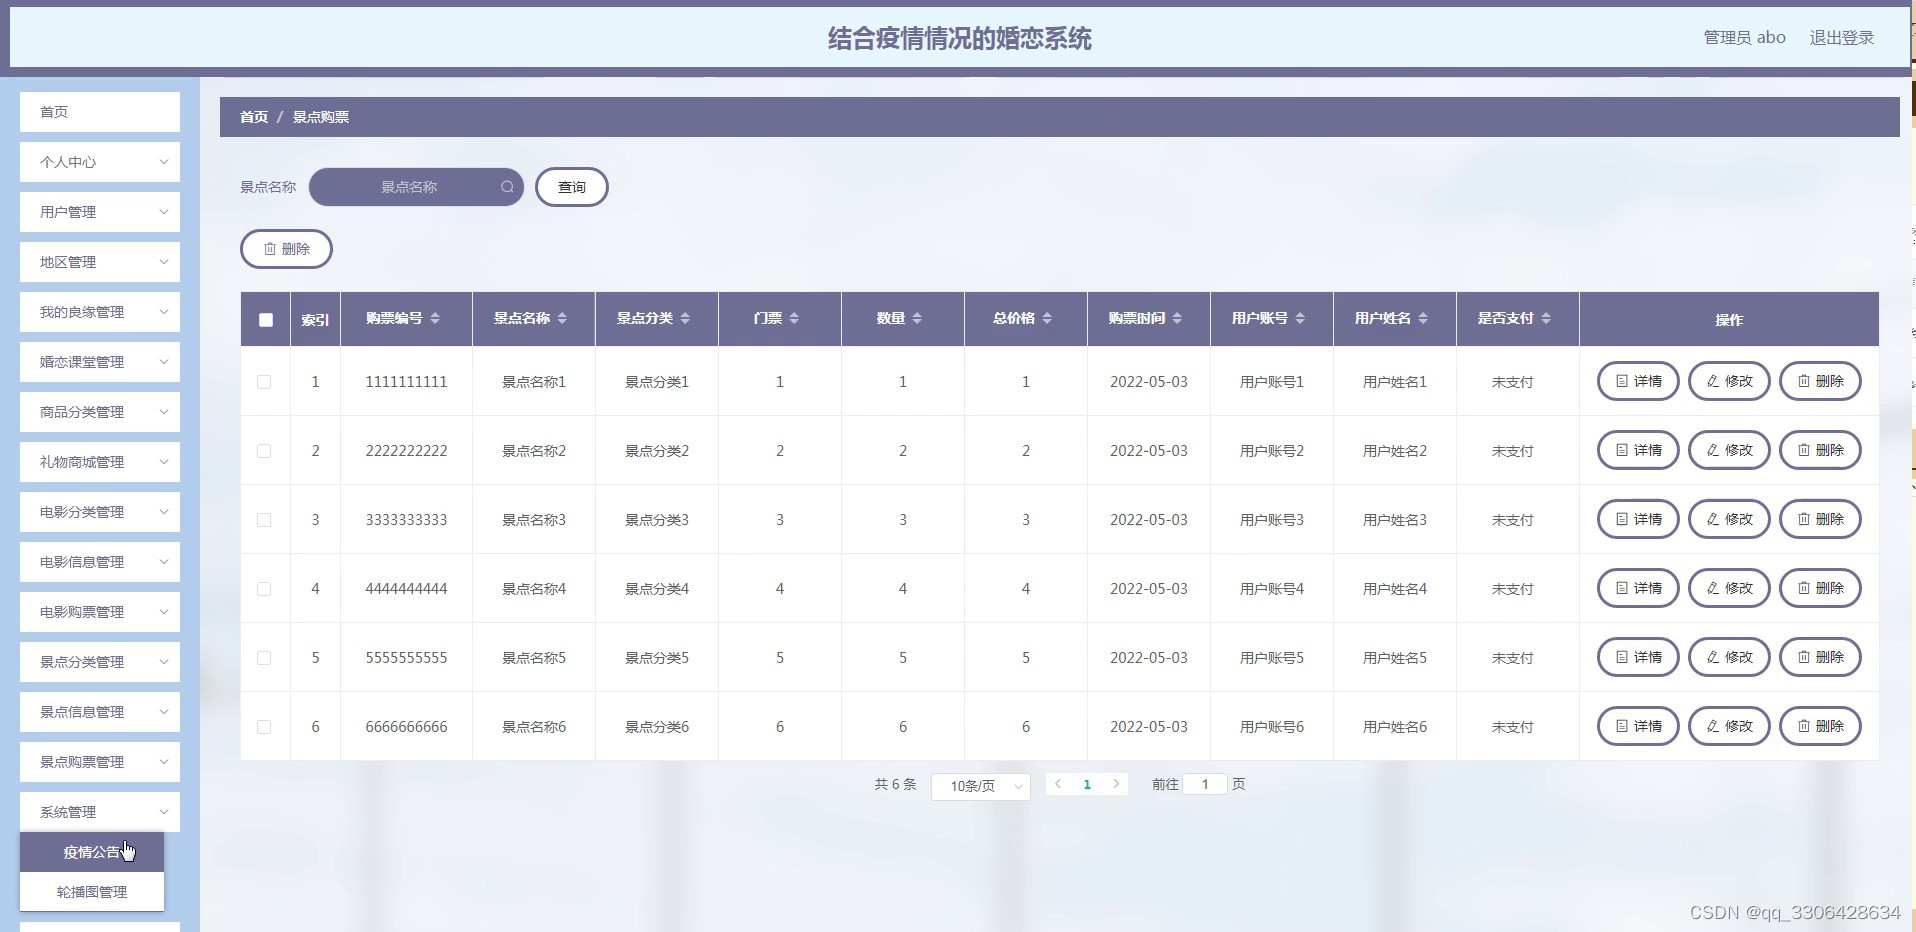The width and height of the screenshot is (1916, 932).
Task: Click 删除 for row 4444444444
Action: [x=1820, y=588]
